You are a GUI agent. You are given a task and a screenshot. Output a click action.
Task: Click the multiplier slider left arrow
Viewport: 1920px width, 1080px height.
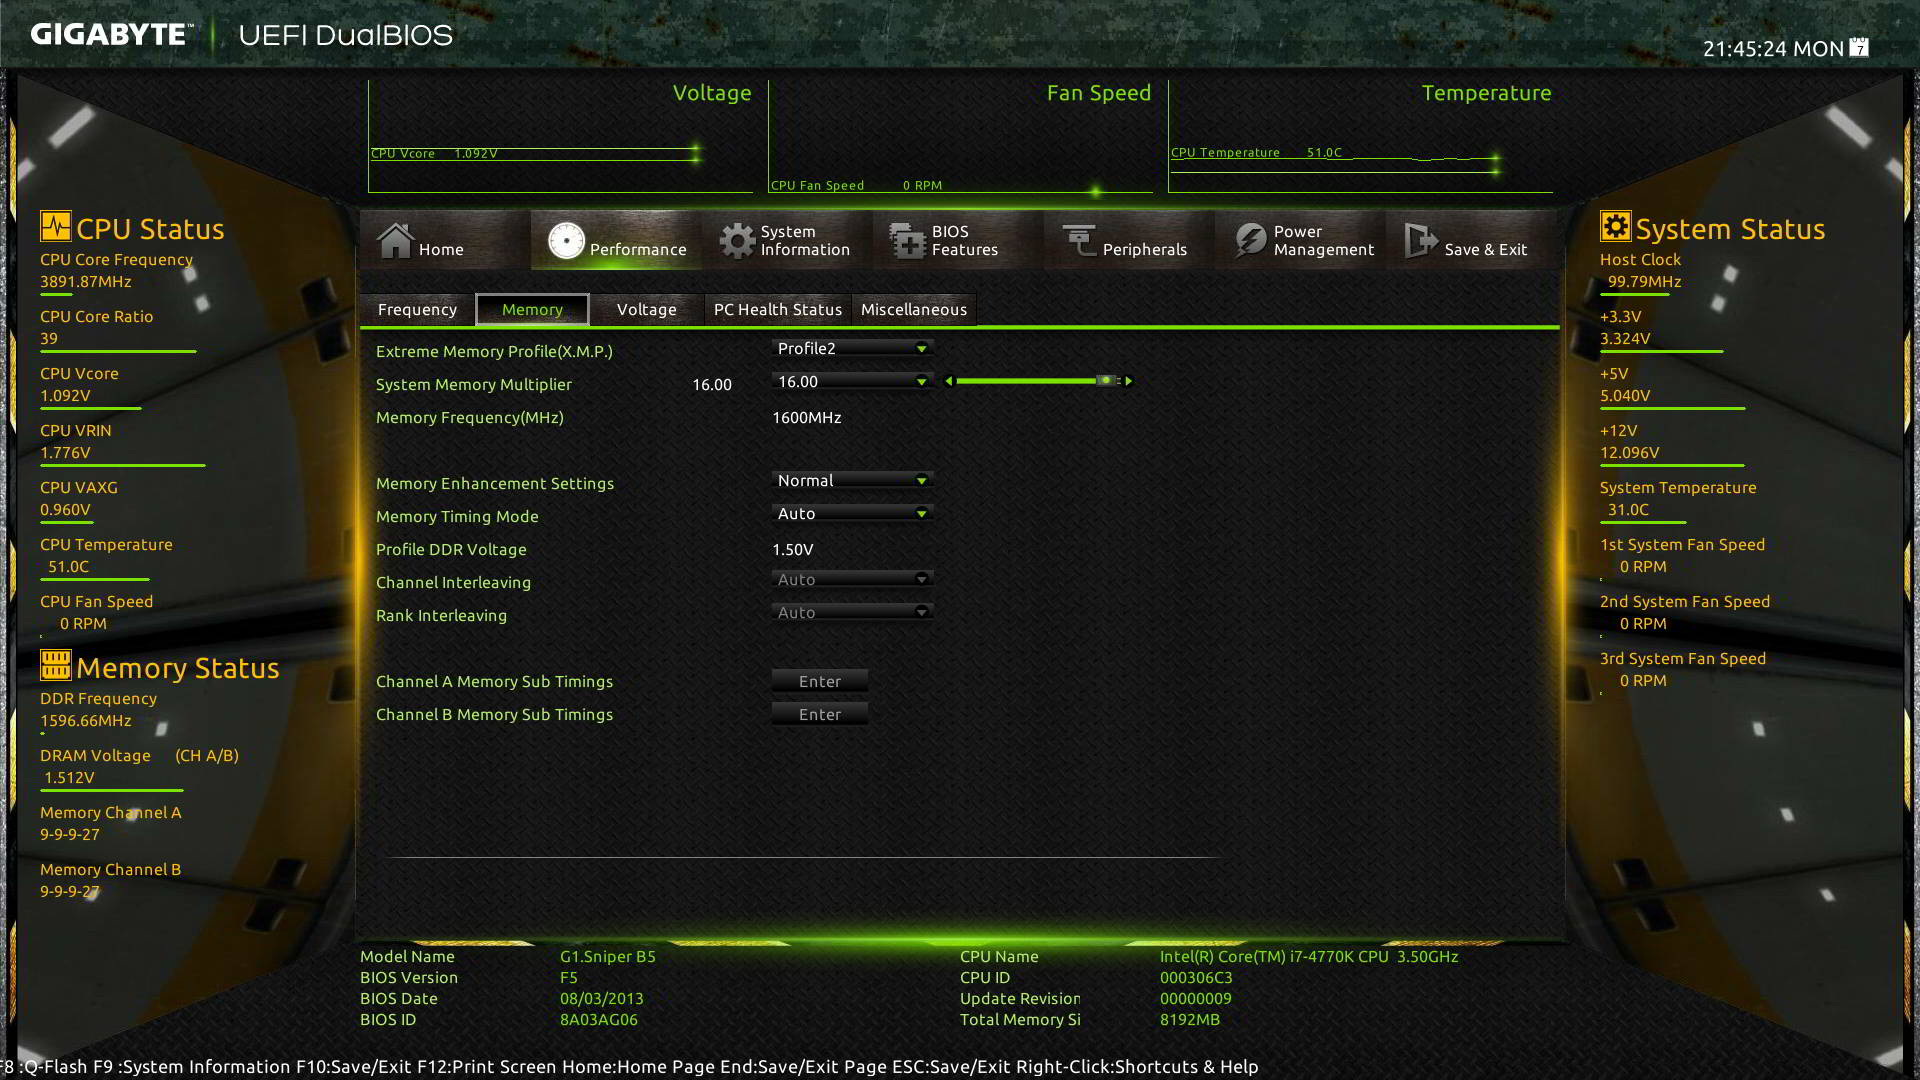point(949,381)
